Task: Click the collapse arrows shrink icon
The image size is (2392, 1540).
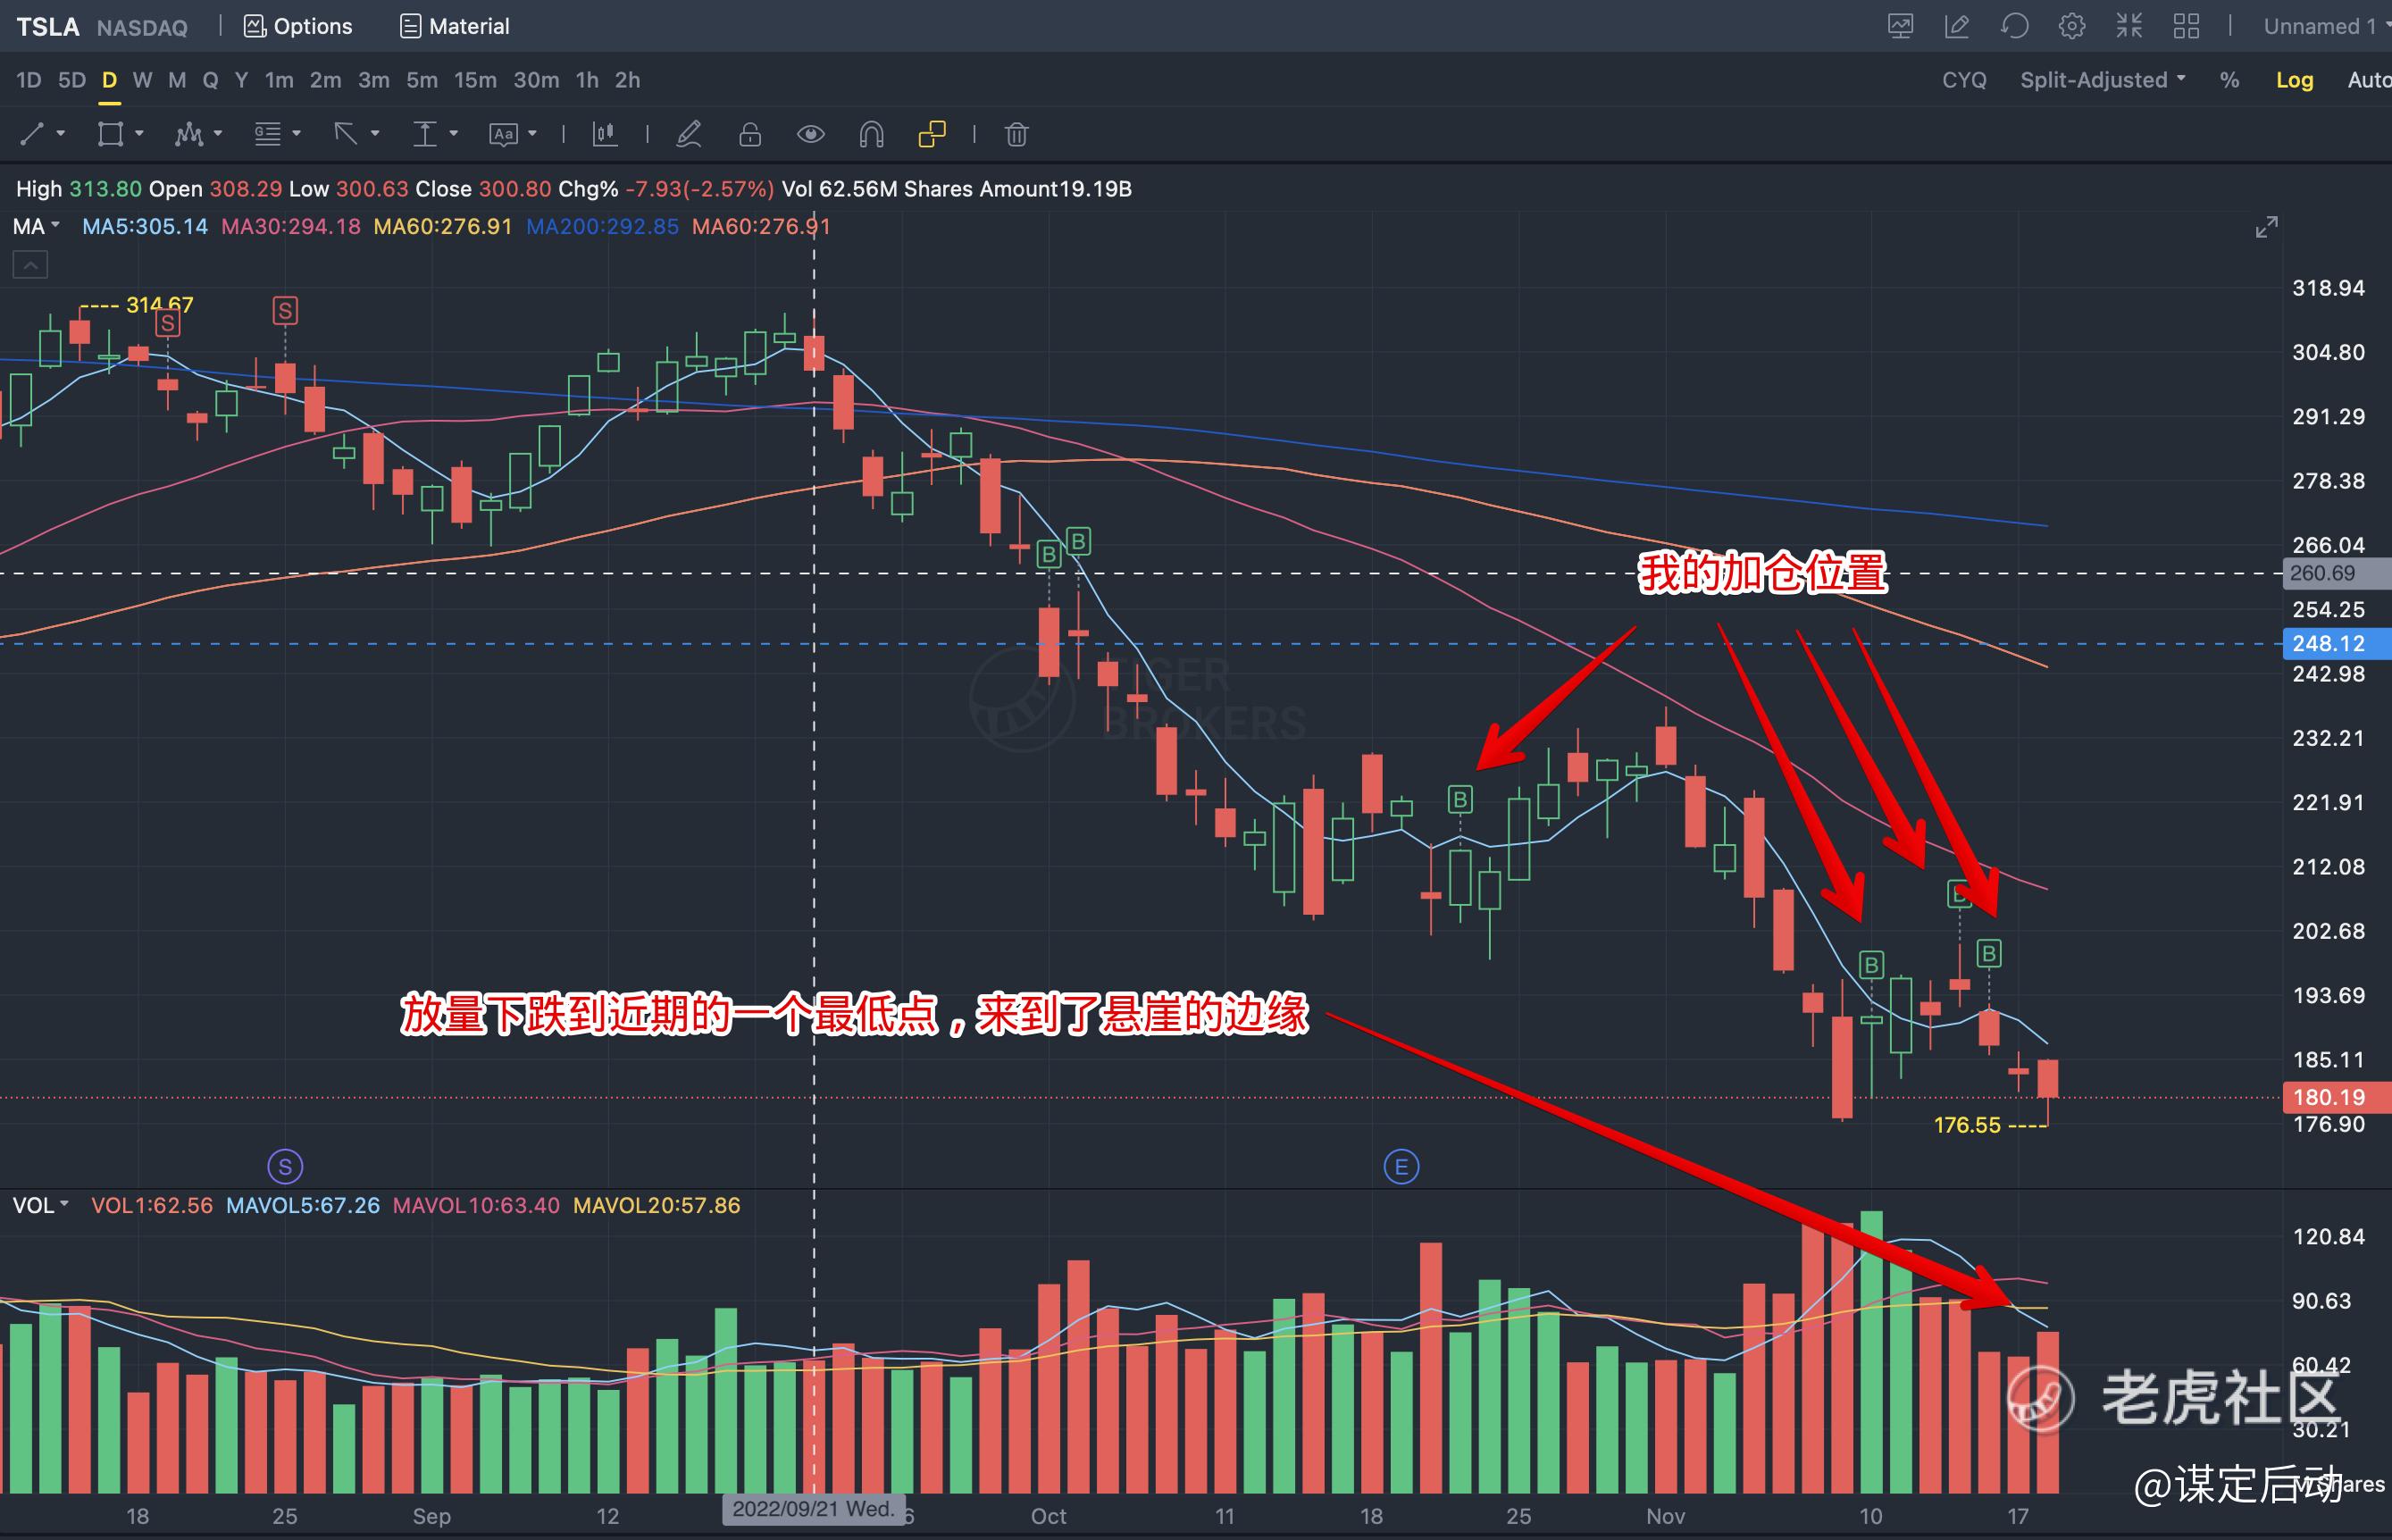Action: [x=2129, y=26]
